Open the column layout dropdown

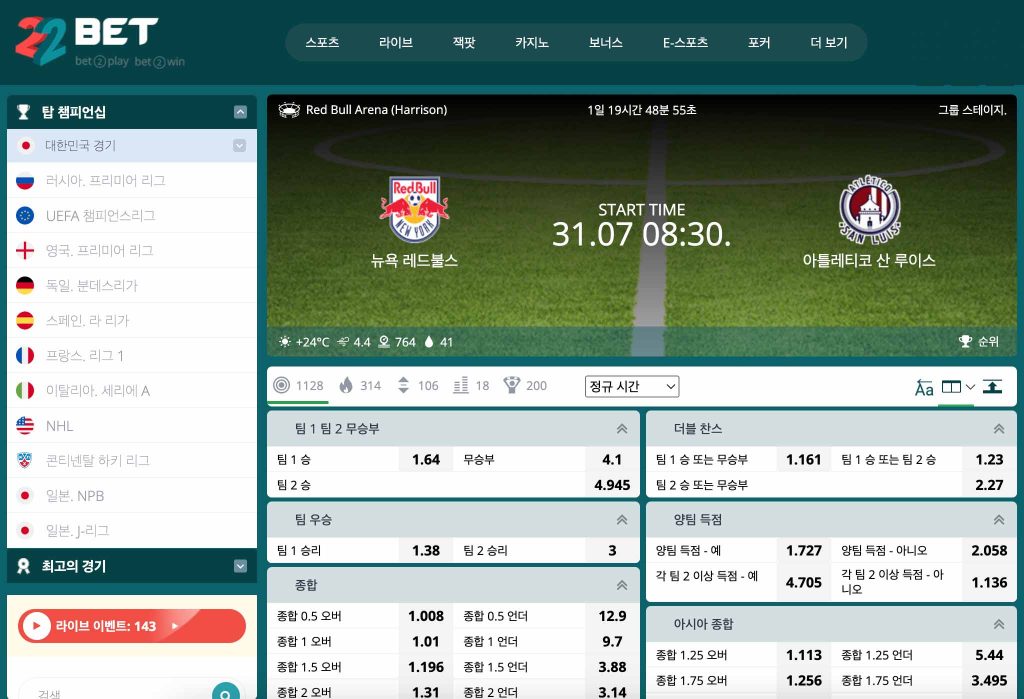[x=958, y=387]
